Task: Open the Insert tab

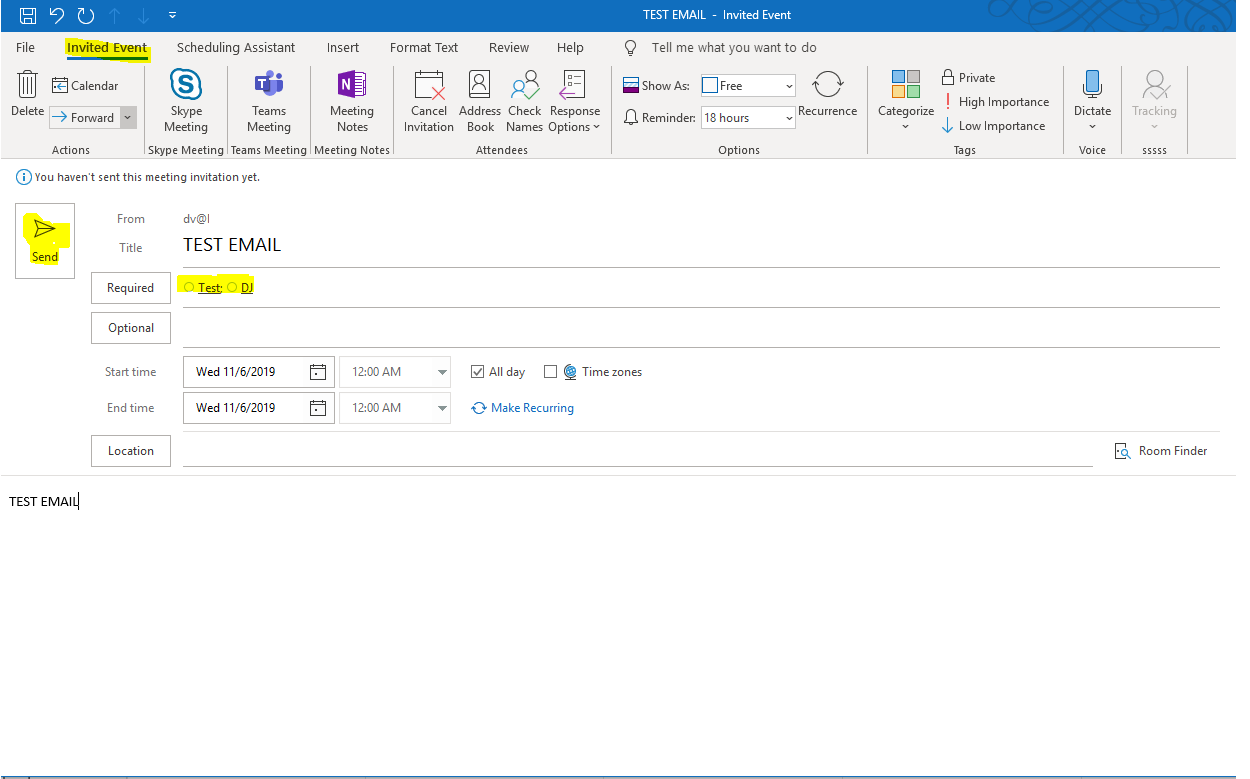Action: pyautogui.click(x=343, y=47)
